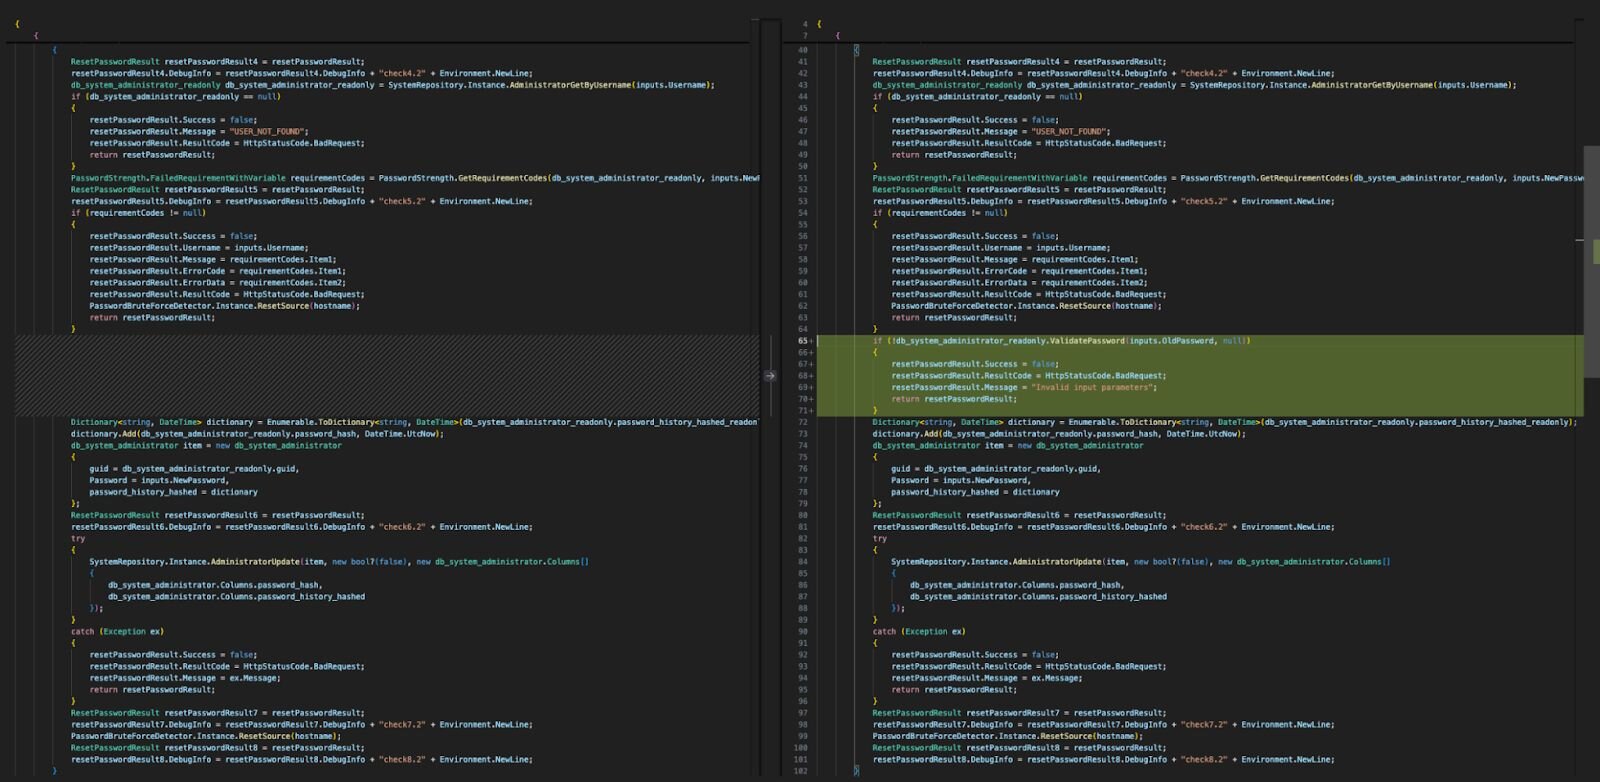Click the plus marker beside added line 65

tap(811, 341)
